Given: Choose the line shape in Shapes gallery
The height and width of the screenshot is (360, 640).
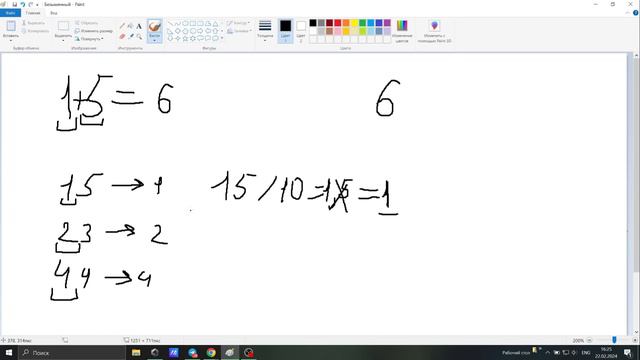Looking at the screenshot, I should click(x=170, y=24).
